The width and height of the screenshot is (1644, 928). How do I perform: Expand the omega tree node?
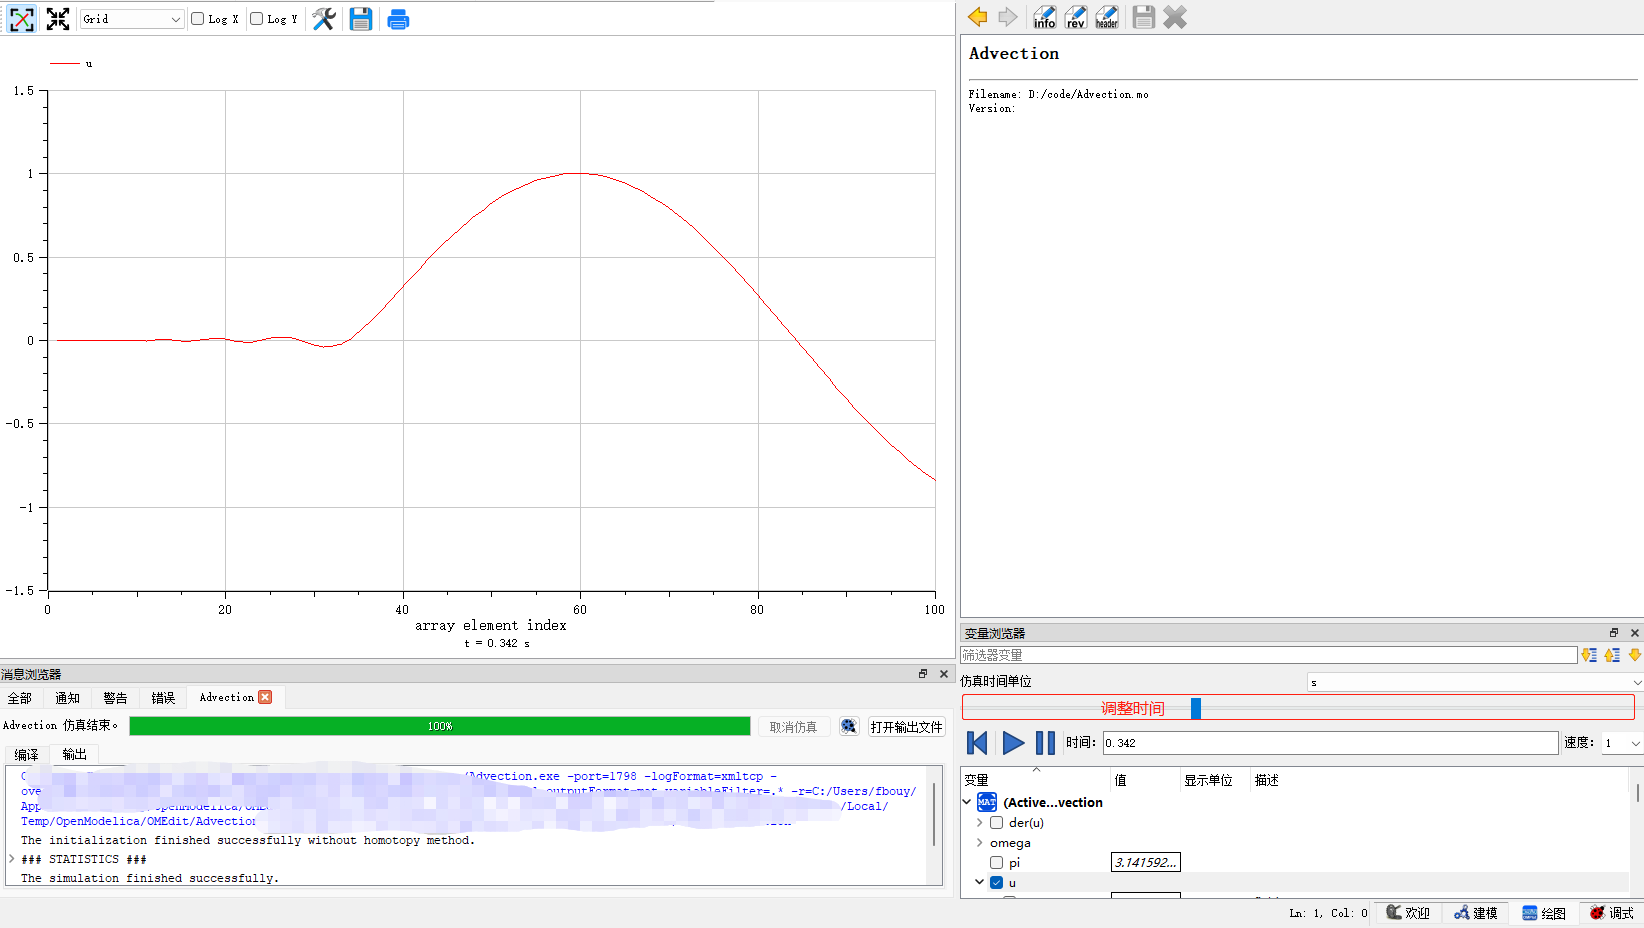(979, 843)
